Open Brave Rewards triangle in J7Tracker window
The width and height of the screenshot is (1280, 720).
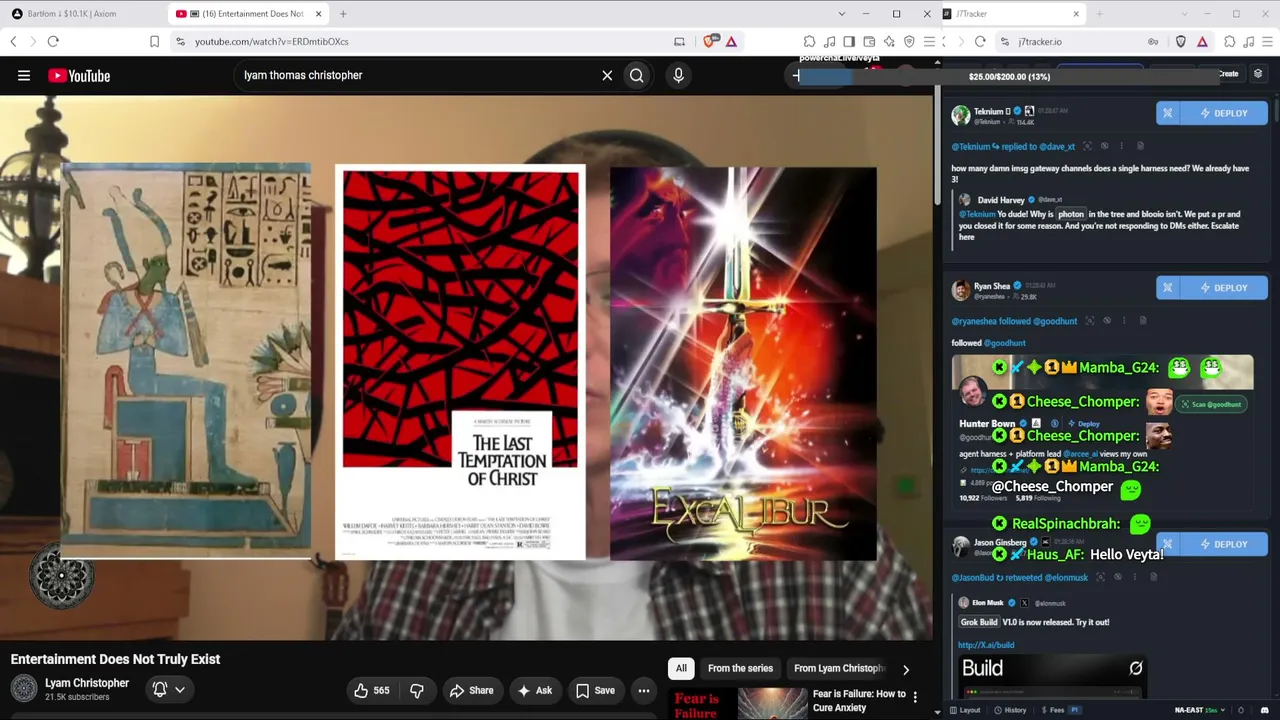point(1202,41)
